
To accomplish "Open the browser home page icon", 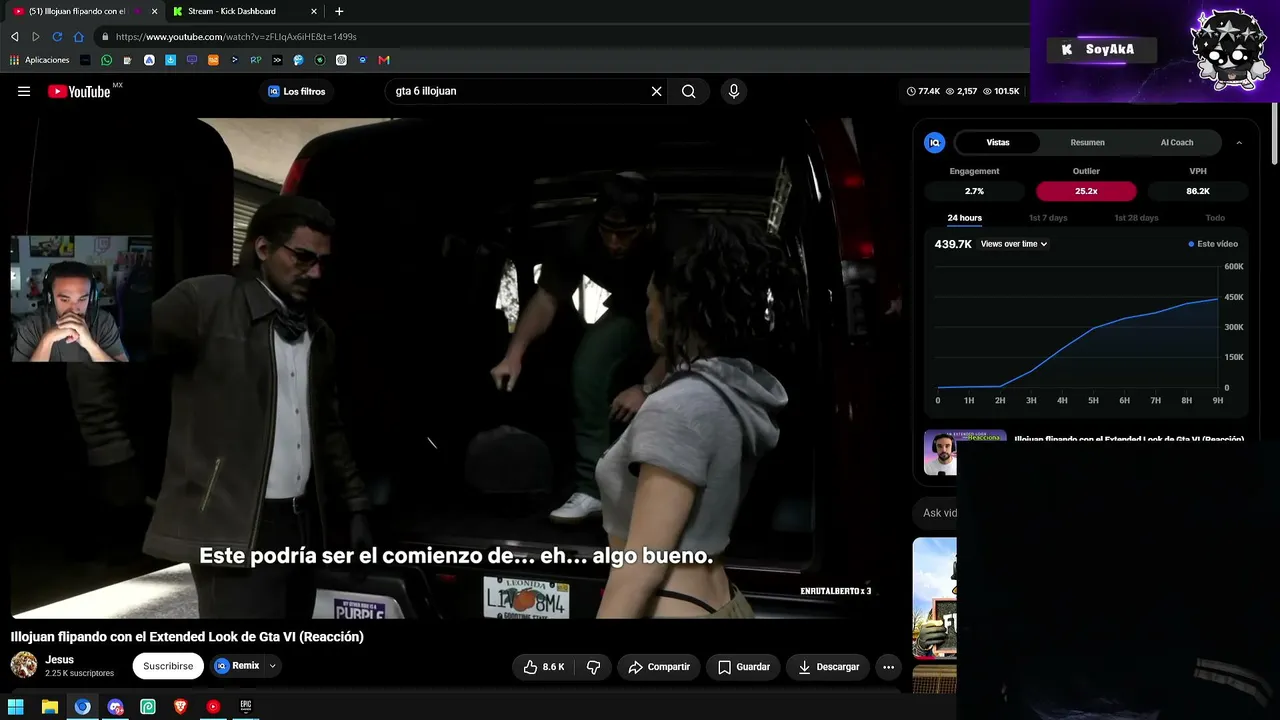I will click(78, 37).
